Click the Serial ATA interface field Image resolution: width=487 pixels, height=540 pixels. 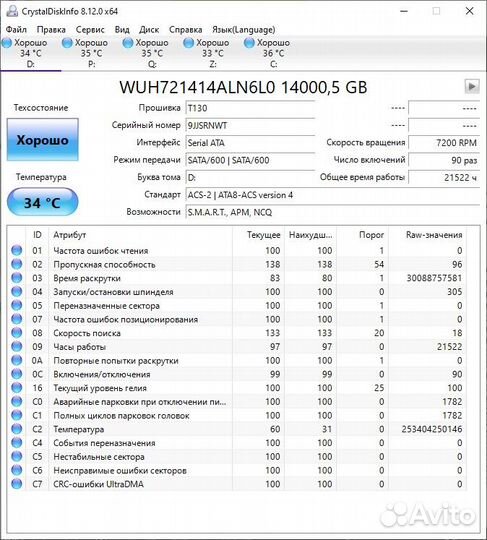250,143
